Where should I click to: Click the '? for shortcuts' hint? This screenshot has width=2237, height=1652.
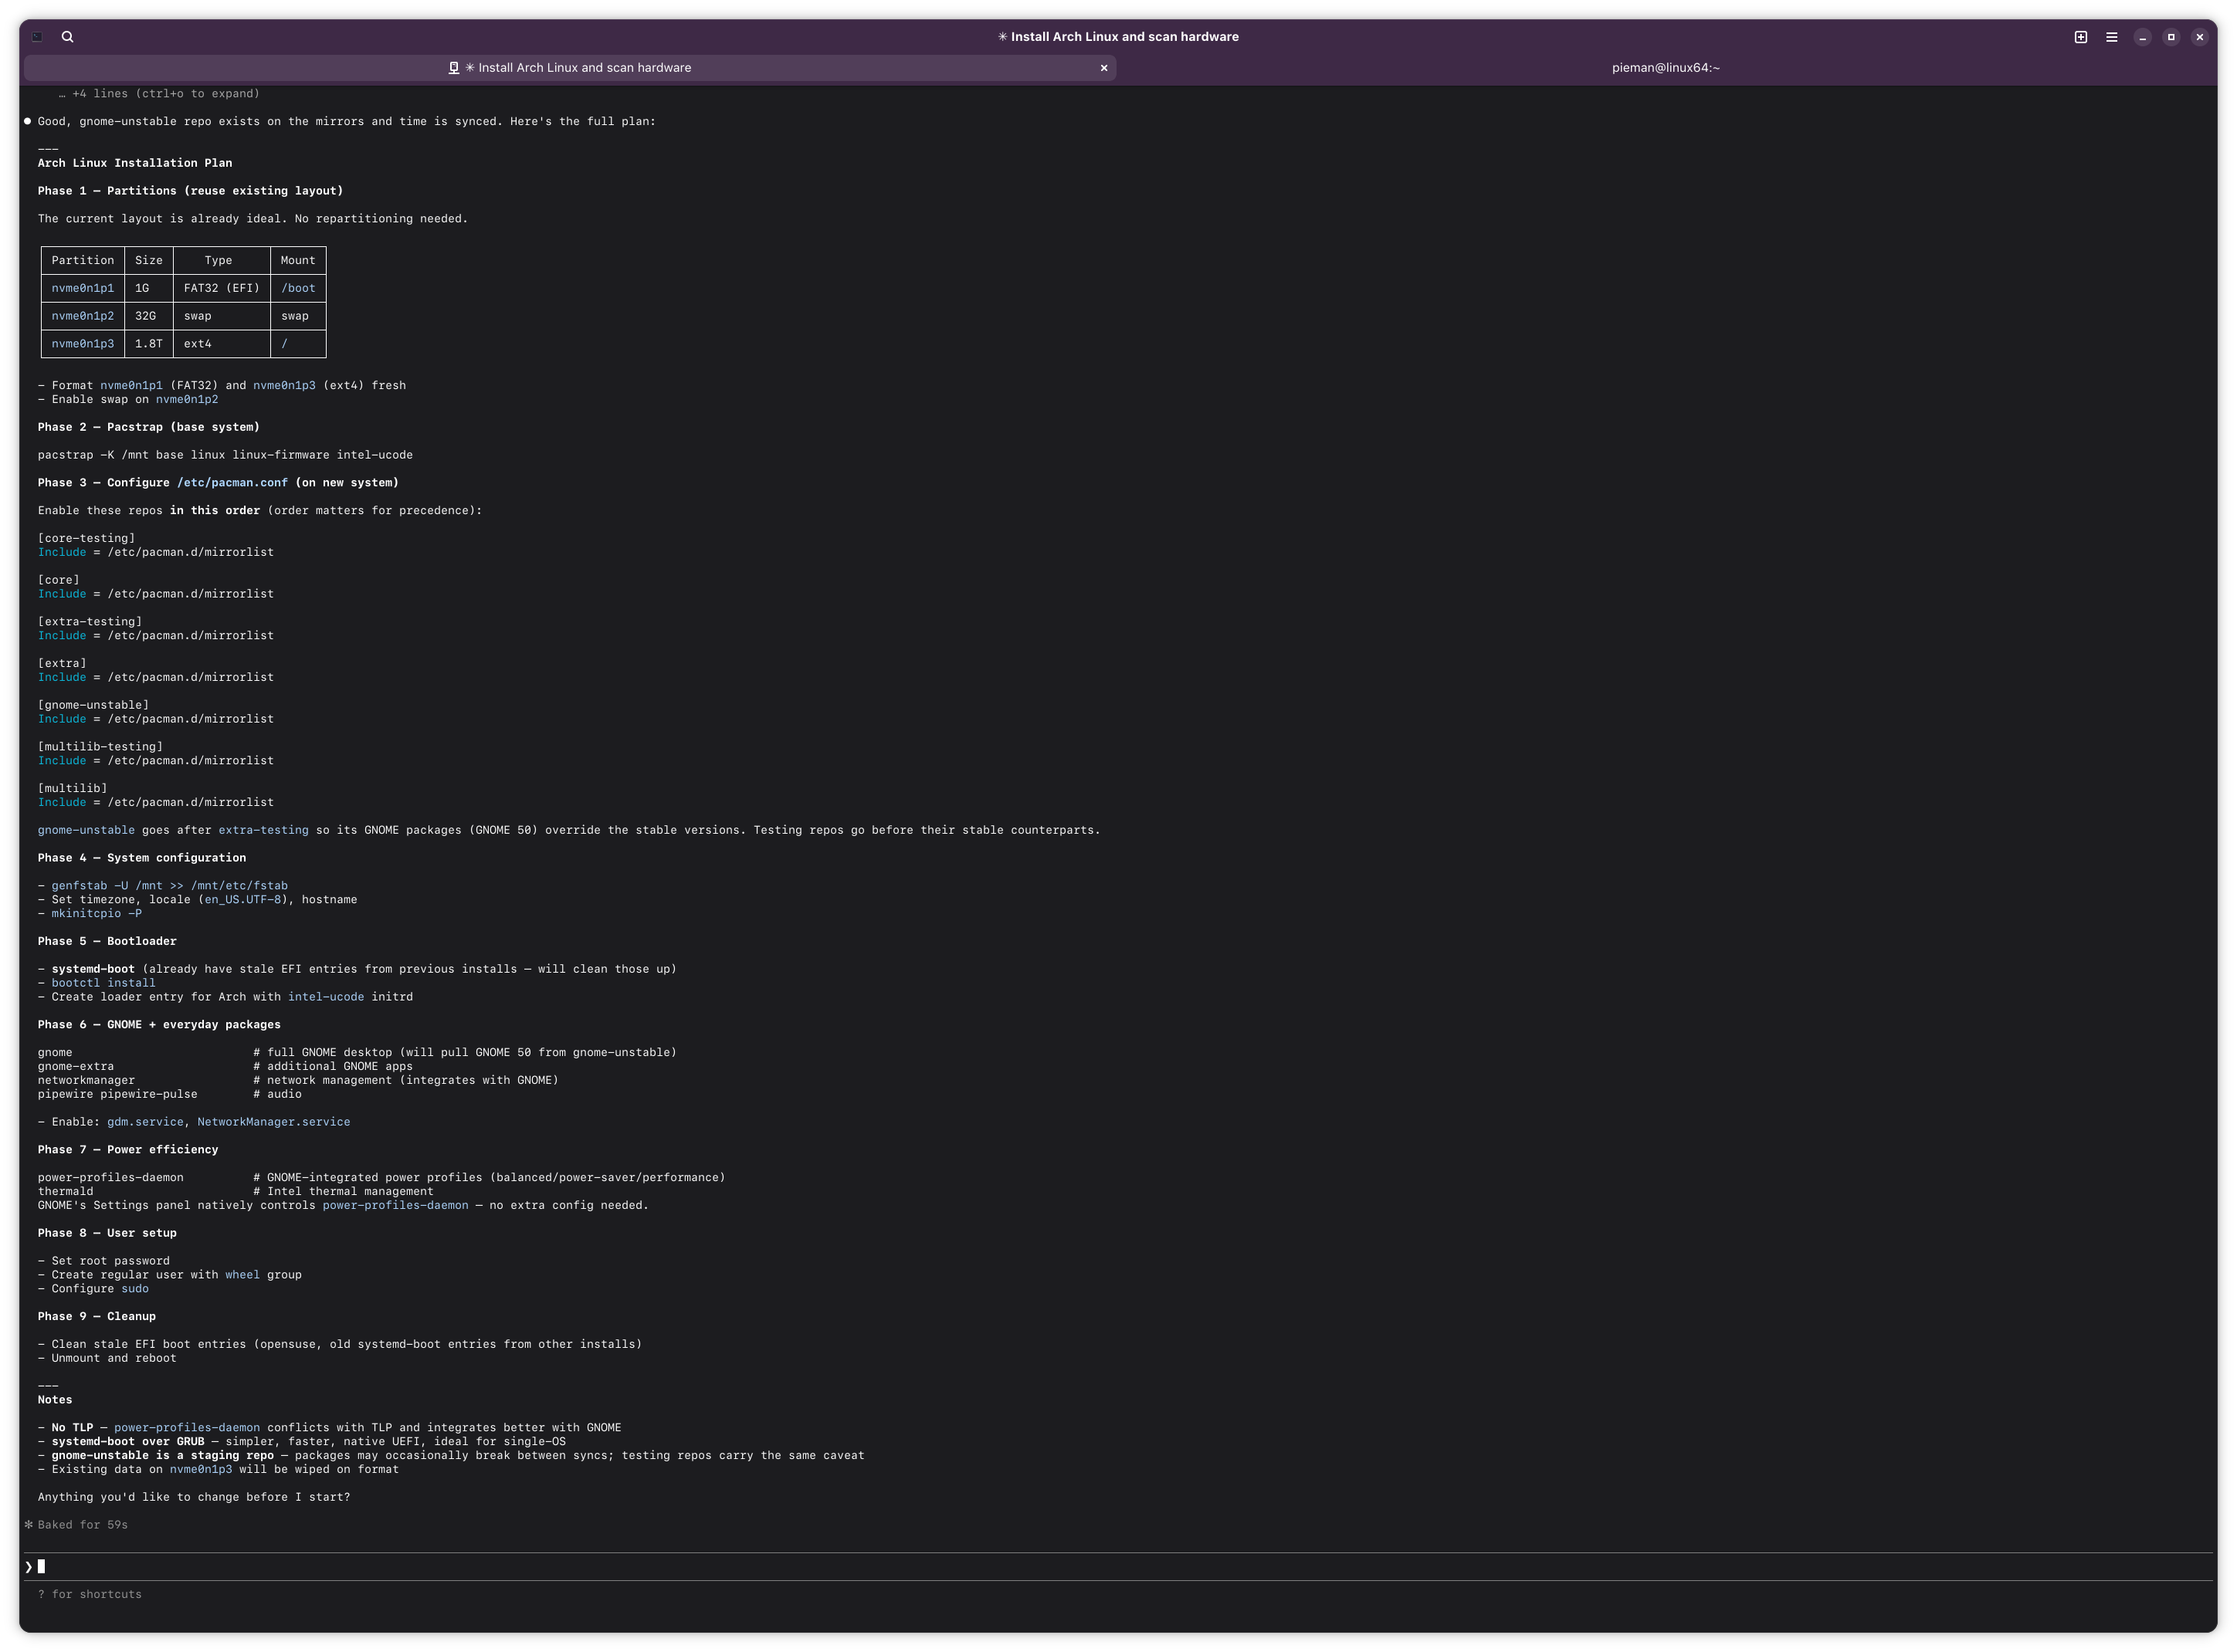tap(90, 1594)
